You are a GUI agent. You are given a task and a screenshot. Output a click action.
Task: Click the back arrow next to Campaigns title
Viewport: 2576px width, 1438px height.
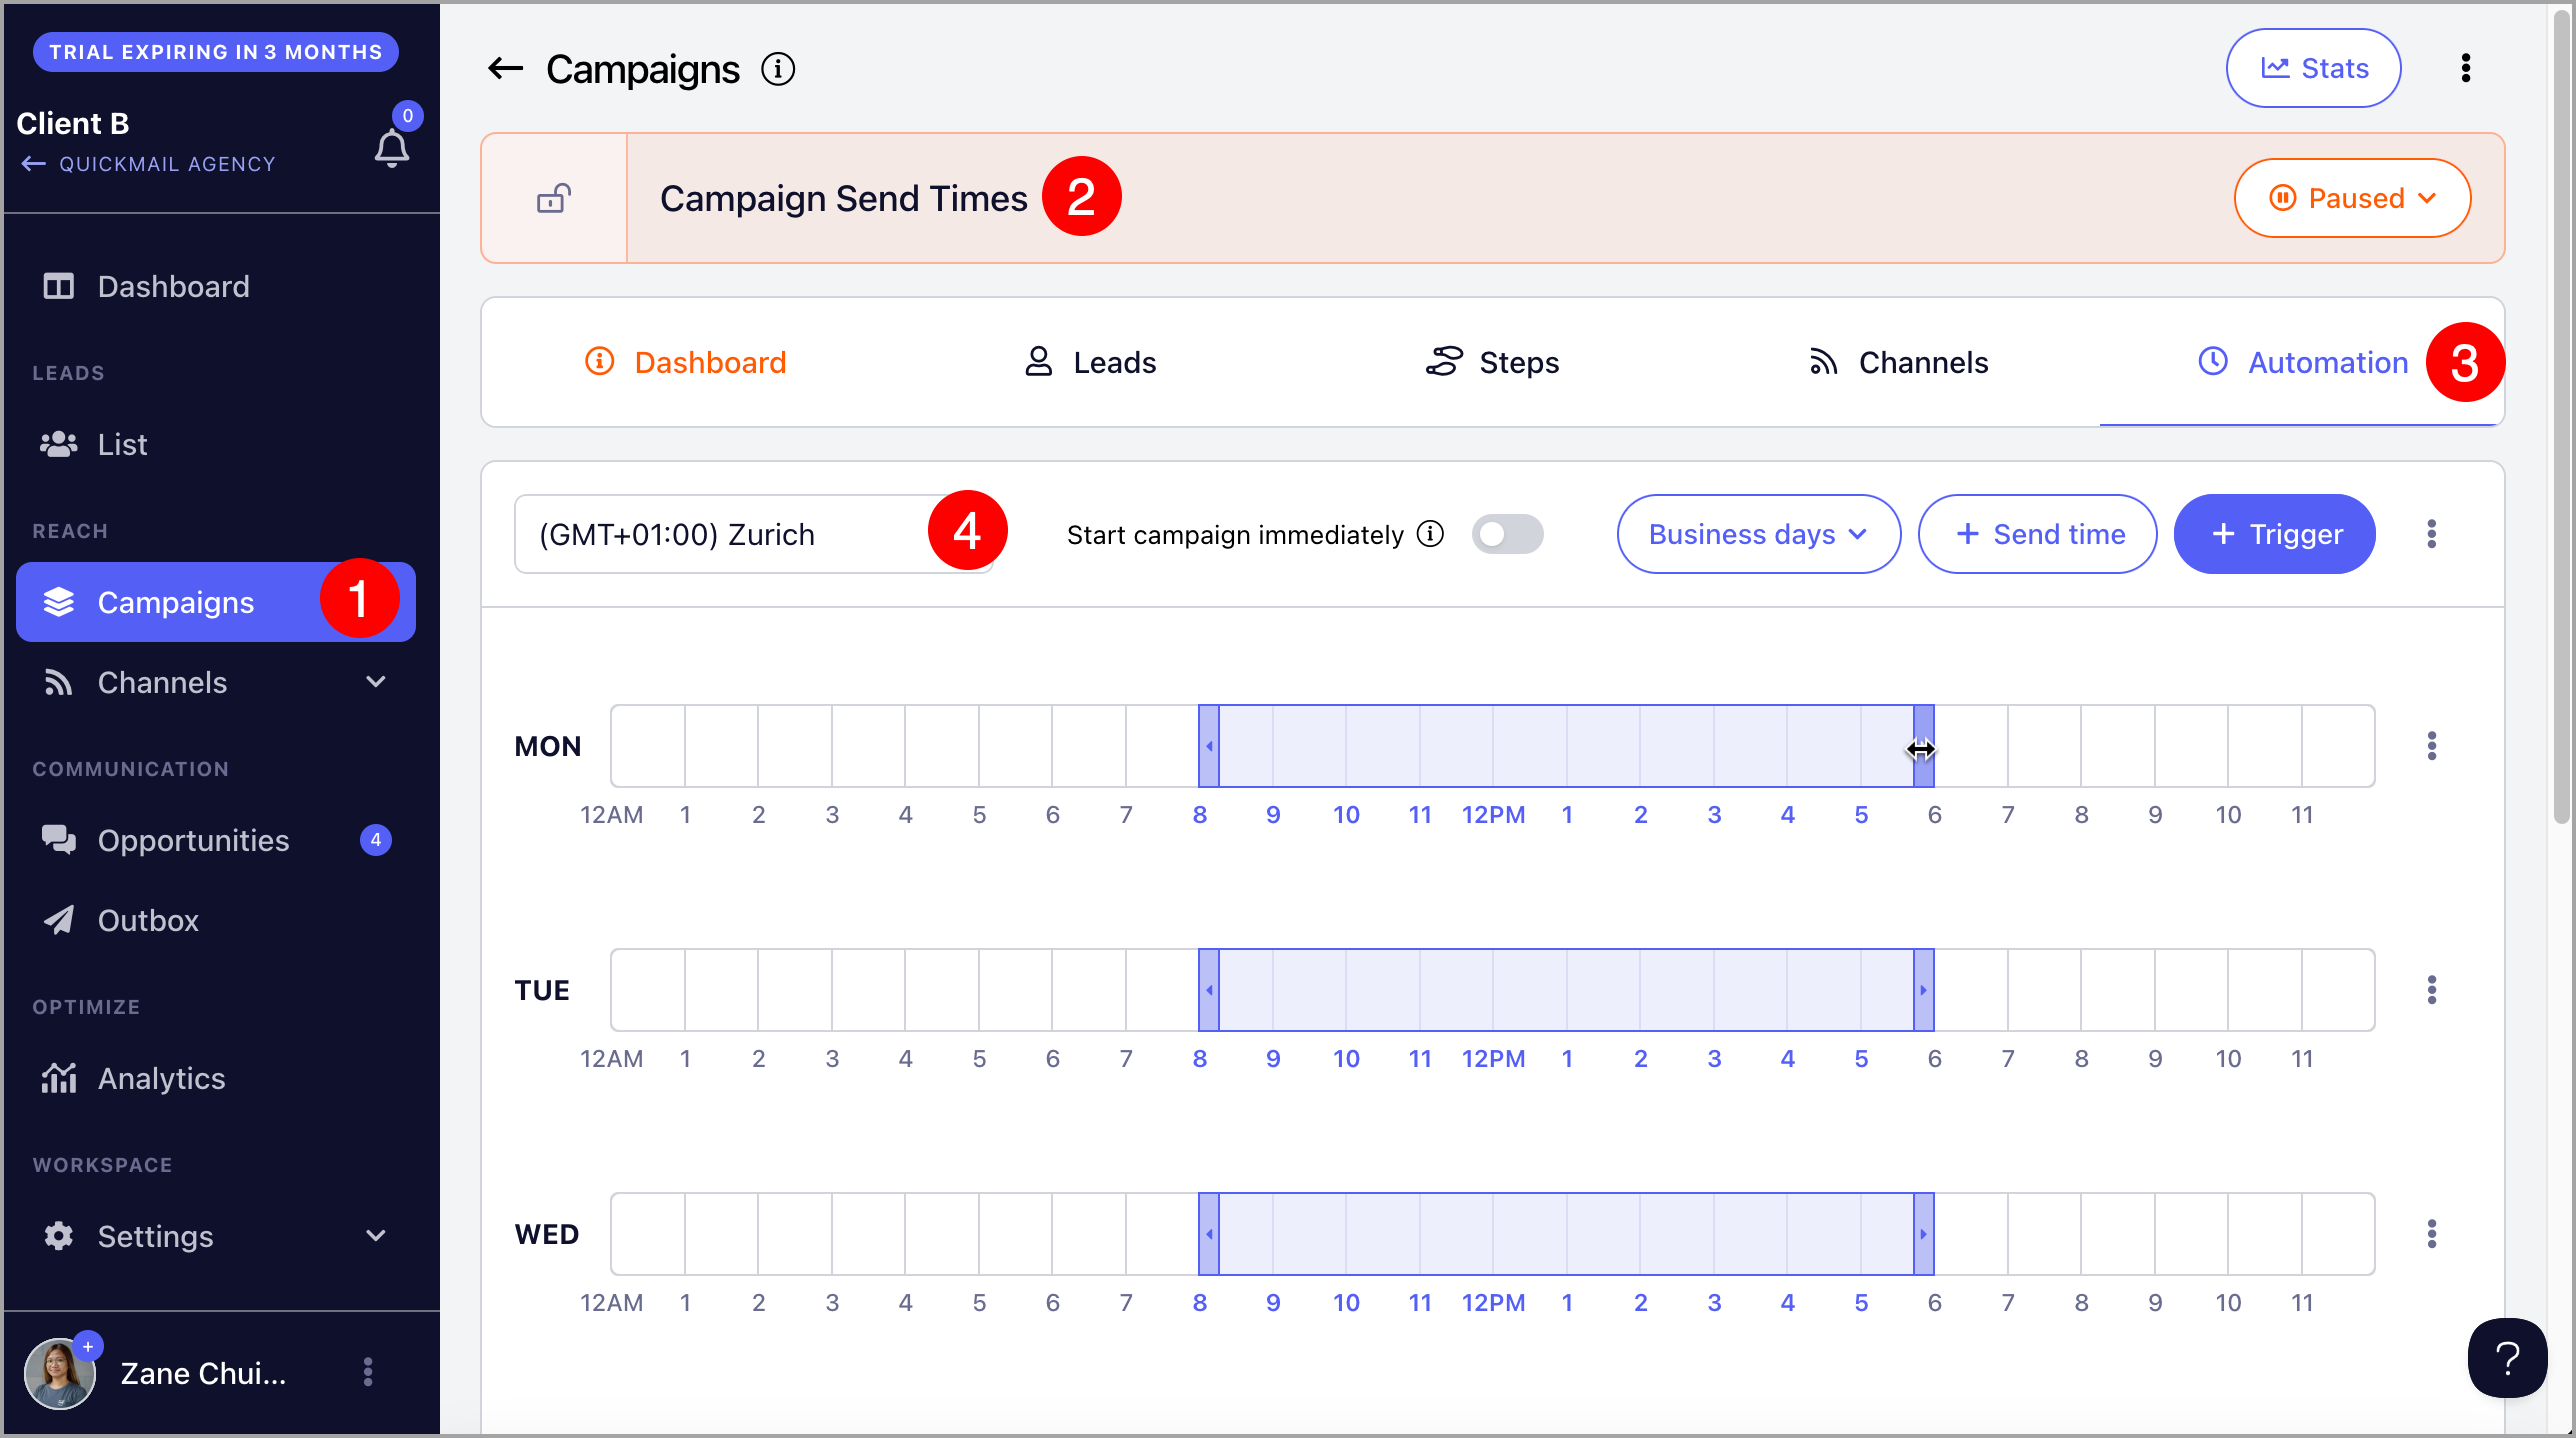505,69
